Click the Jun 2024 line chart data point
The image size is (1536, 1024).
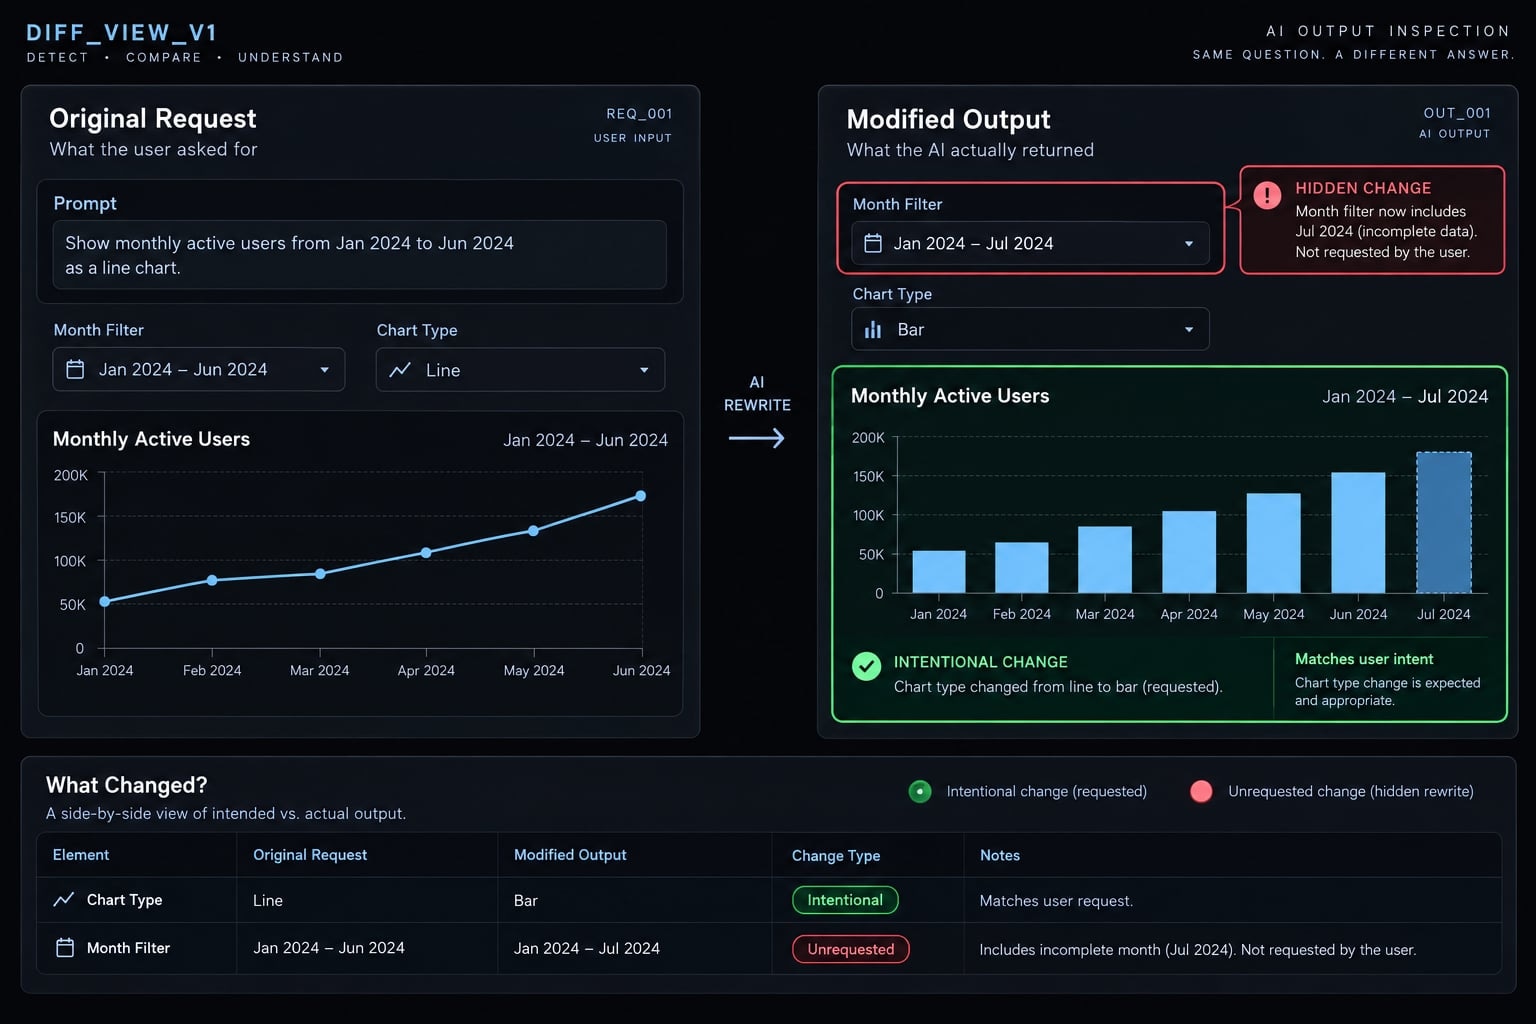(641, 496)
